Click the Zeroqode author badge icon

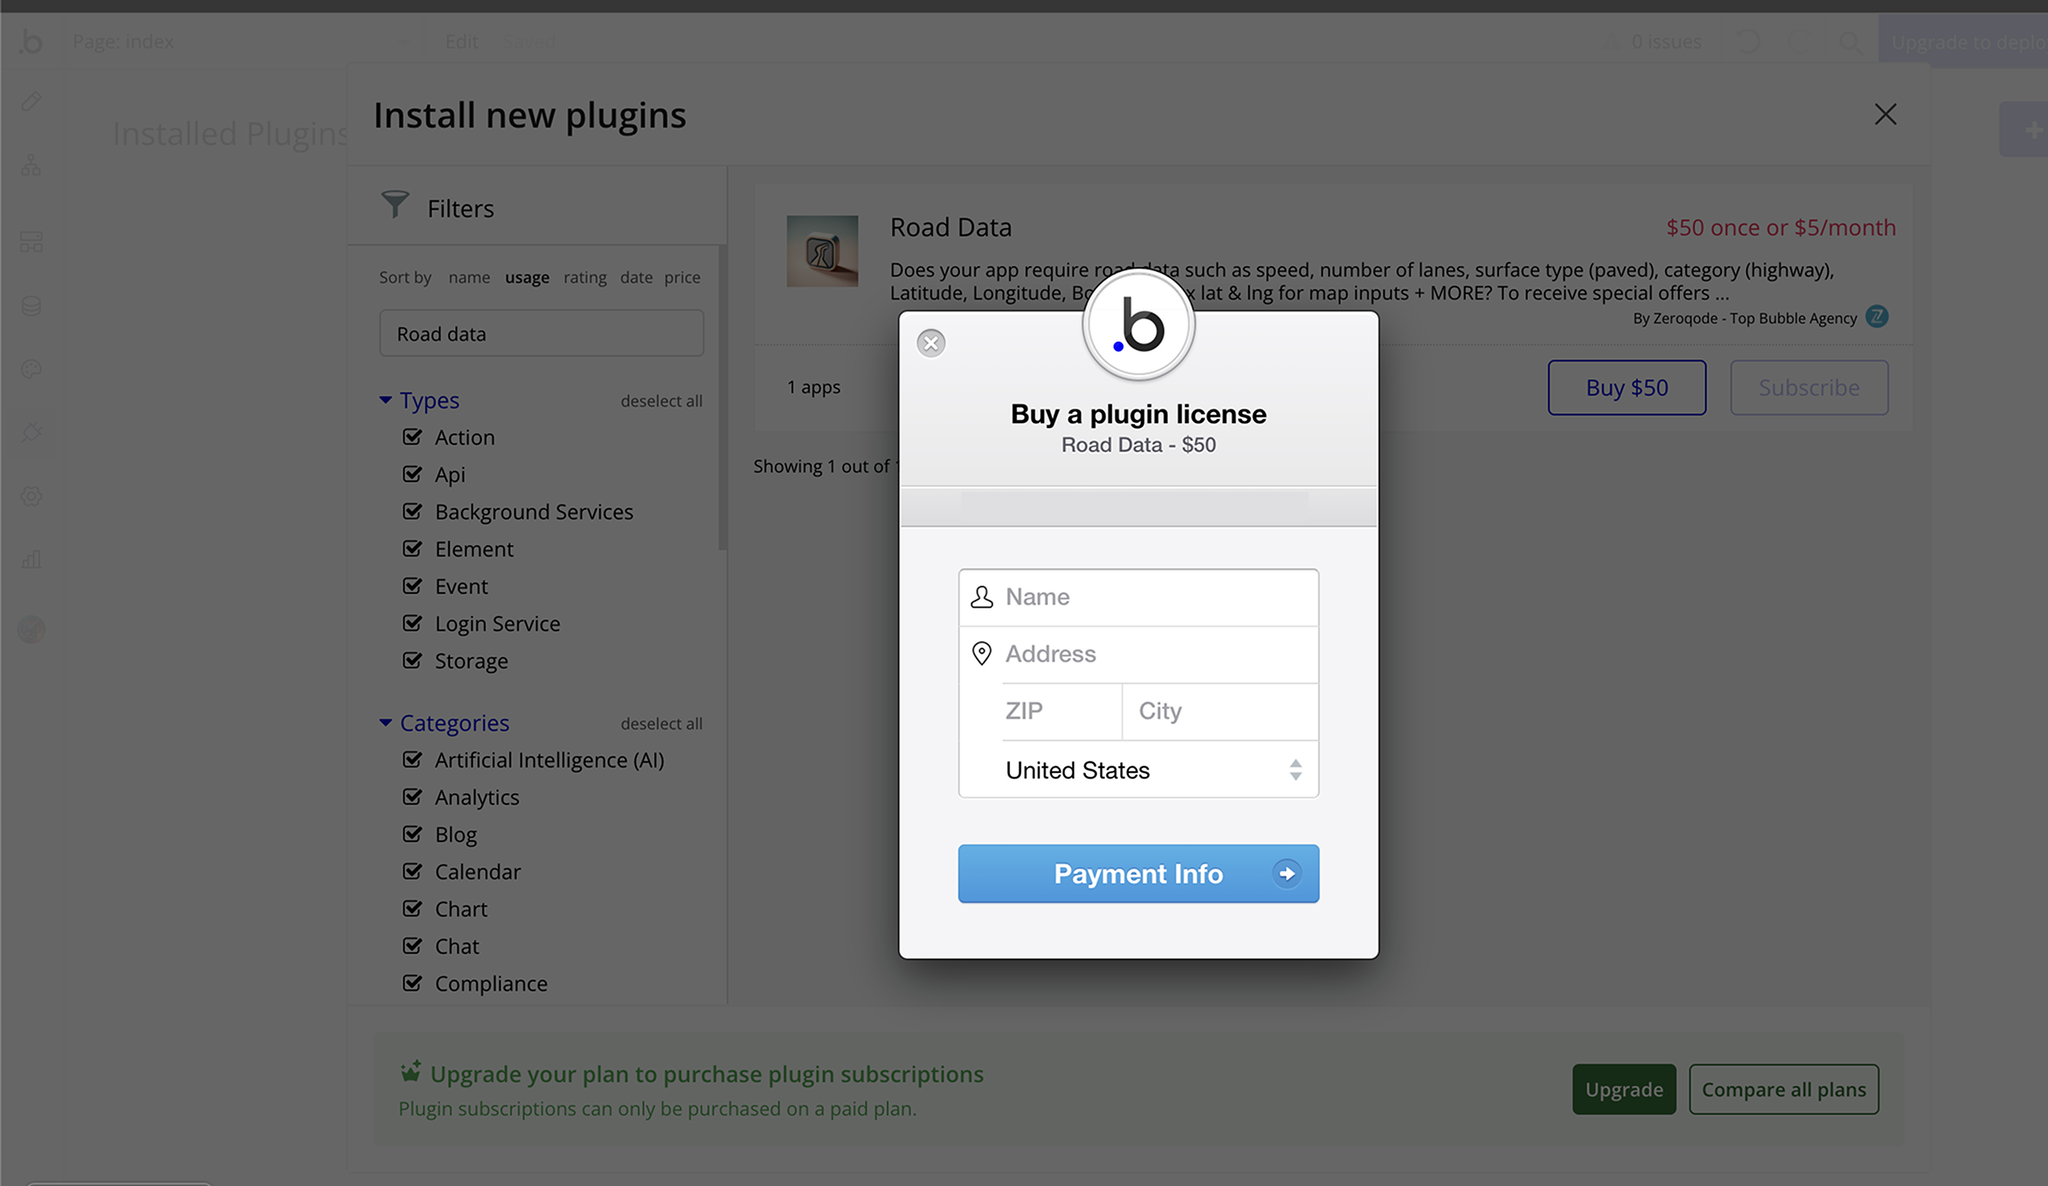1877,317
